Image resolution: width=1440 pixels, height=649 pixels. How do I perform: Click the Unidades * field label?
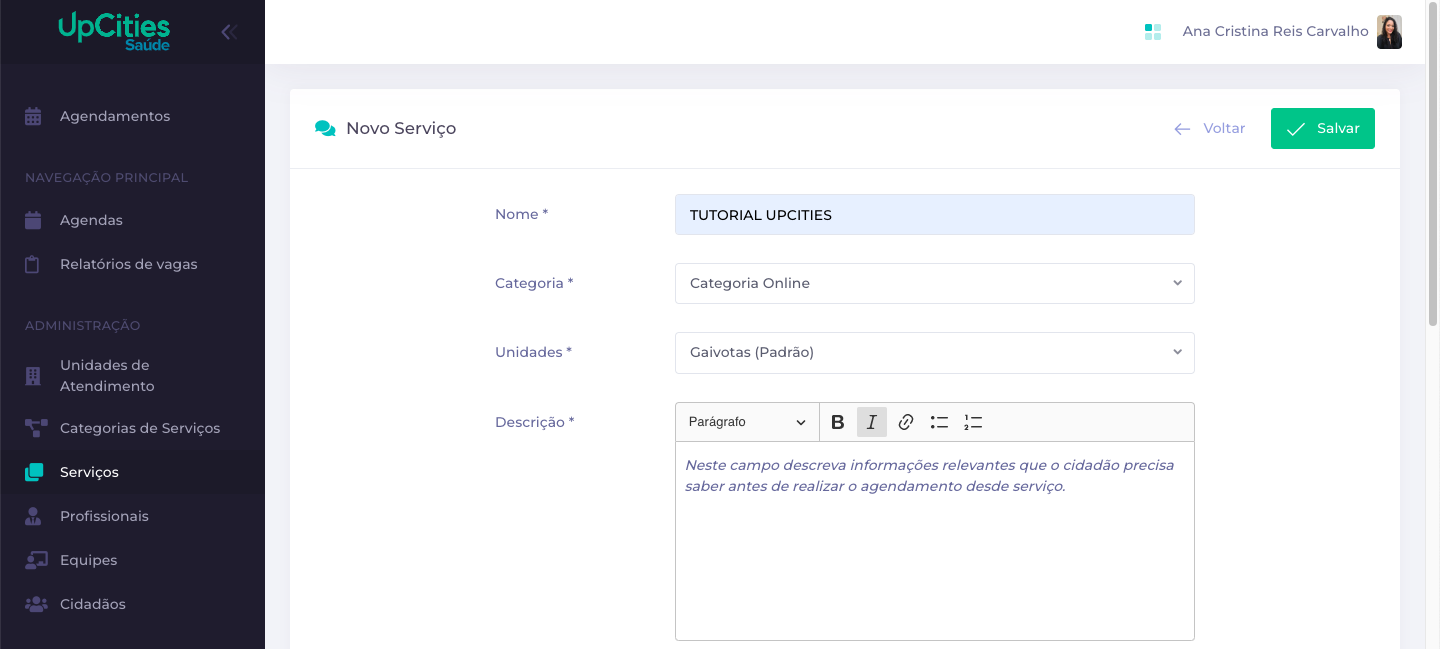[533, 352]
